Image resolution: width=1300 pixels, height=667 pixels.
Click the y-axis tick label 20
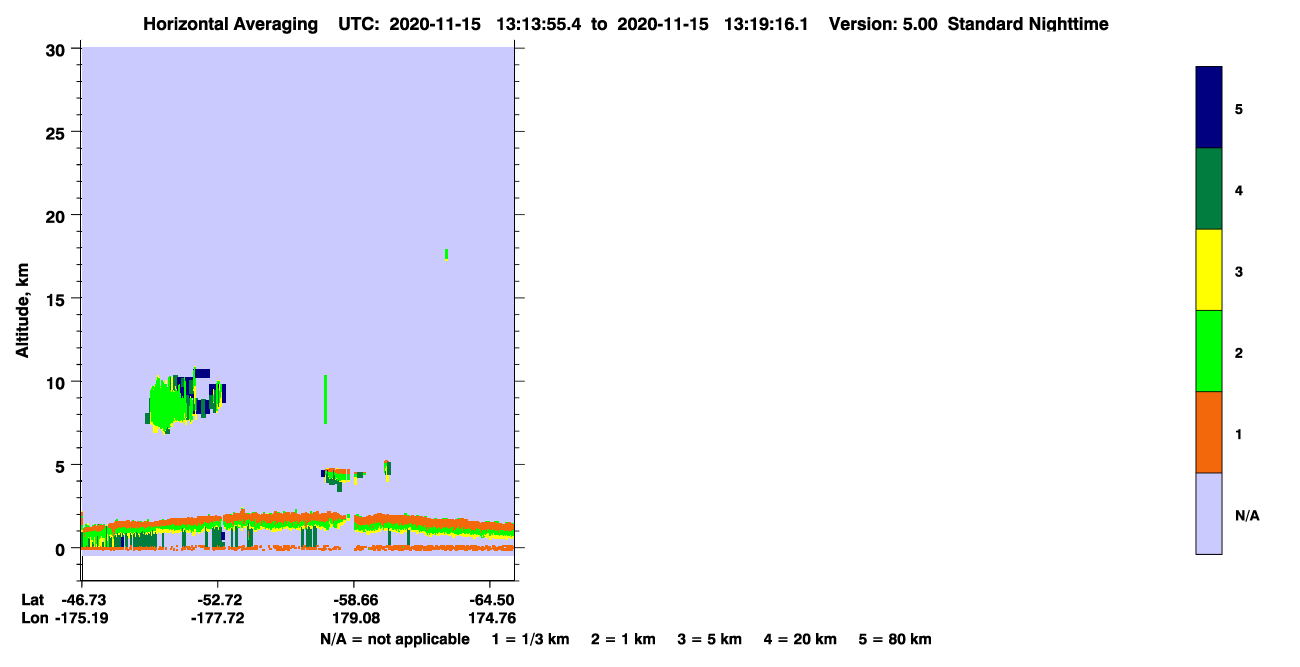point(58,216)
